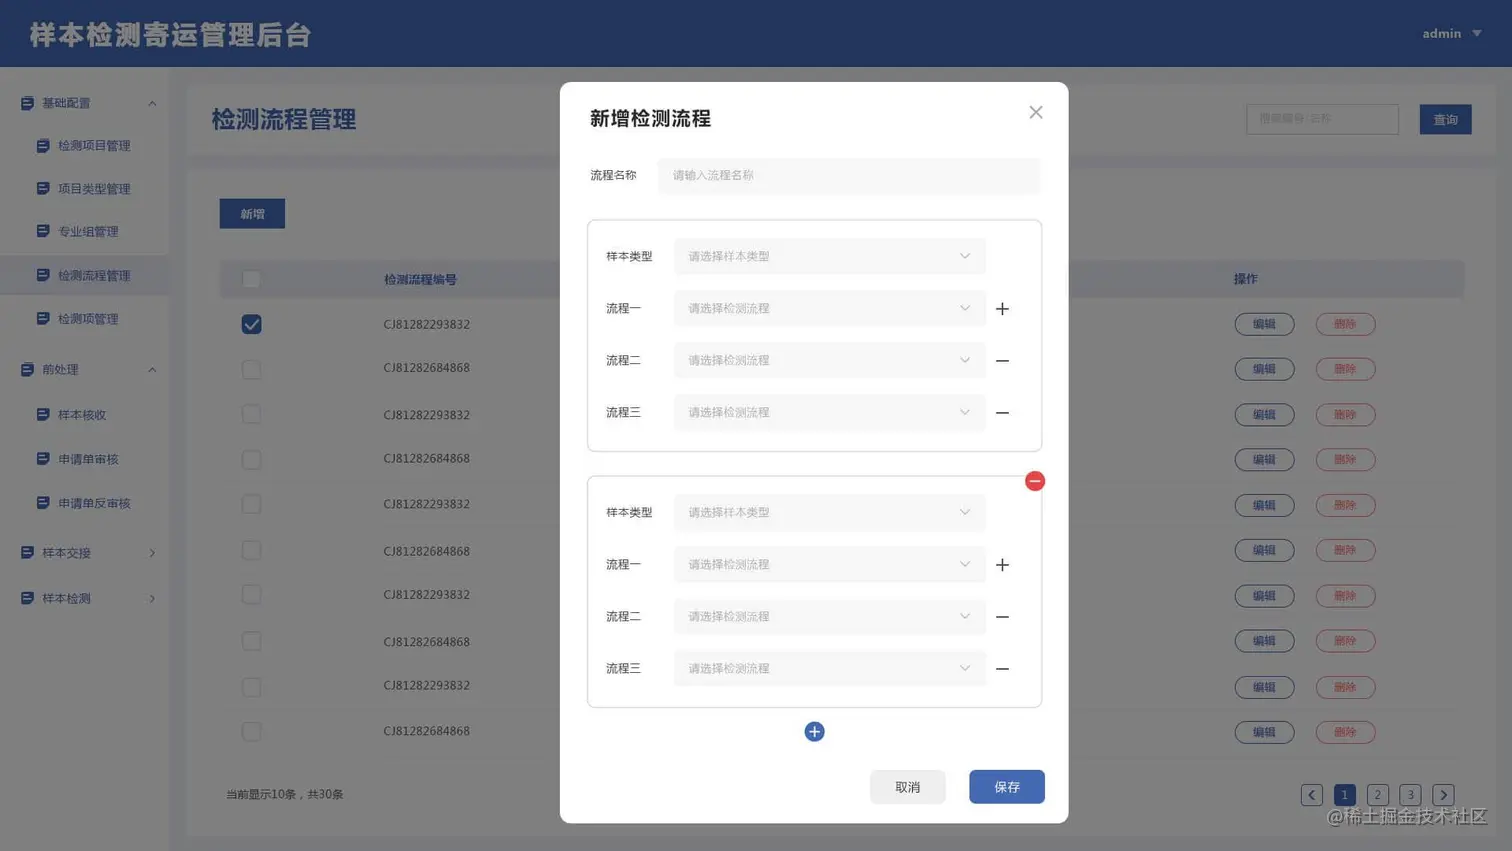
Task: Go to page 1 in pagination
Action: point(1345,795)
